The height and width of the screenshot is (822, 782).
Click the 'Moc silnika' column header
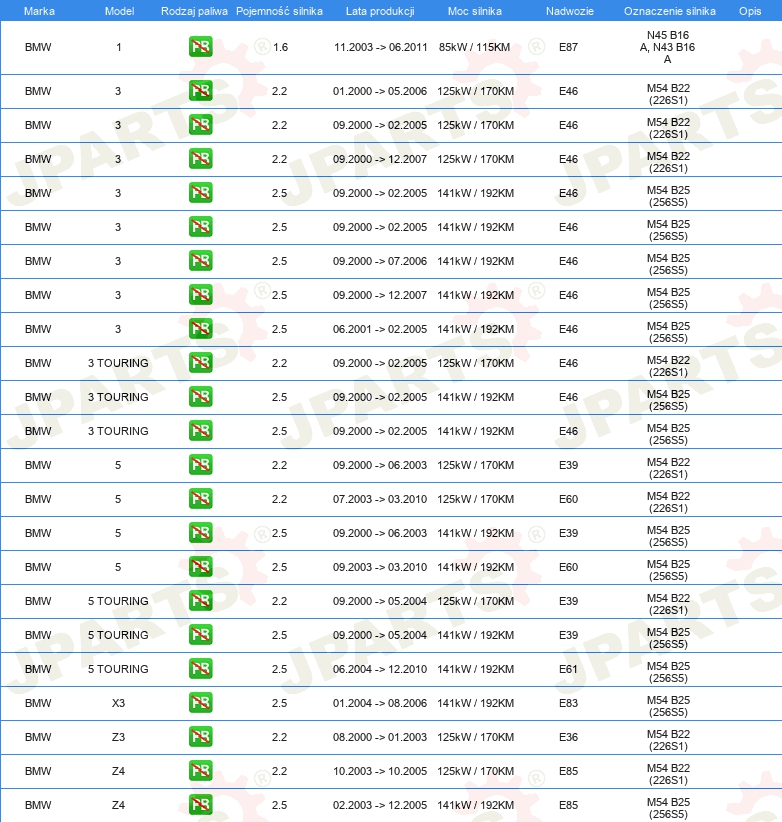(474, 11)
